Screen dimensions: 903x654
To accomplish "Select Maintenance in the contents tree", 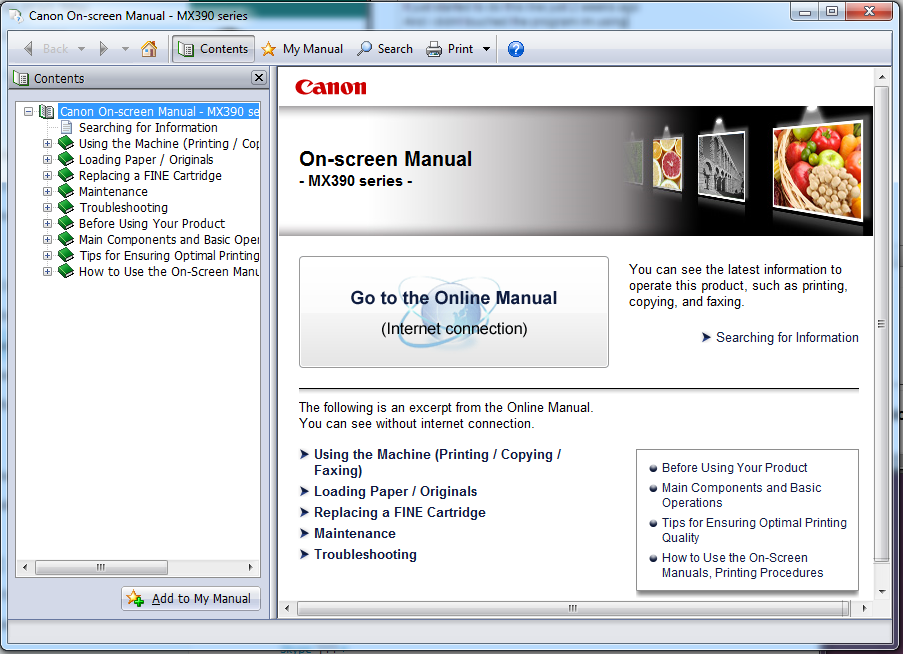I will (113, 191).
